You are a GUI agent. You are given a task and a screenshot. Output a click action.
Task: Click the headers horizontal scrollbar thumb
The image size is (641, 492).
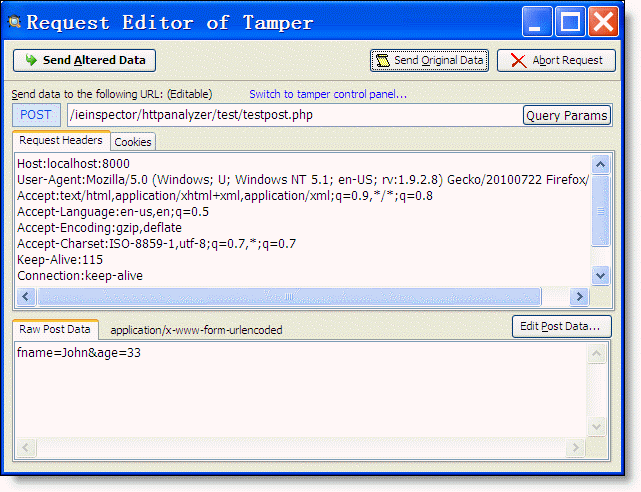click(289, 297)
